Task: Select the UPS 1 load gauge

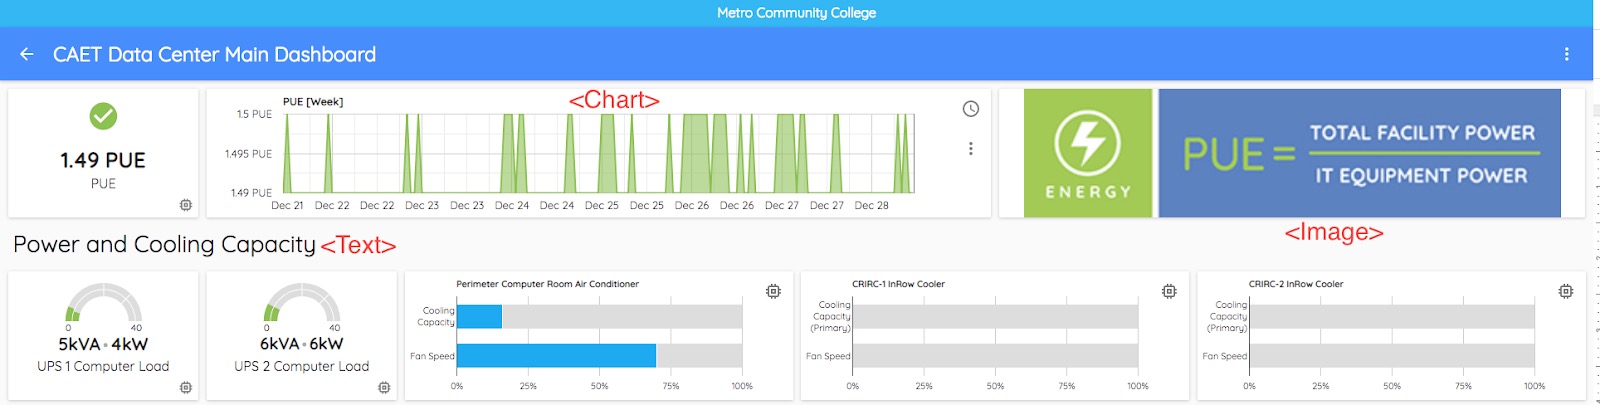Action: tap(103, 303)
